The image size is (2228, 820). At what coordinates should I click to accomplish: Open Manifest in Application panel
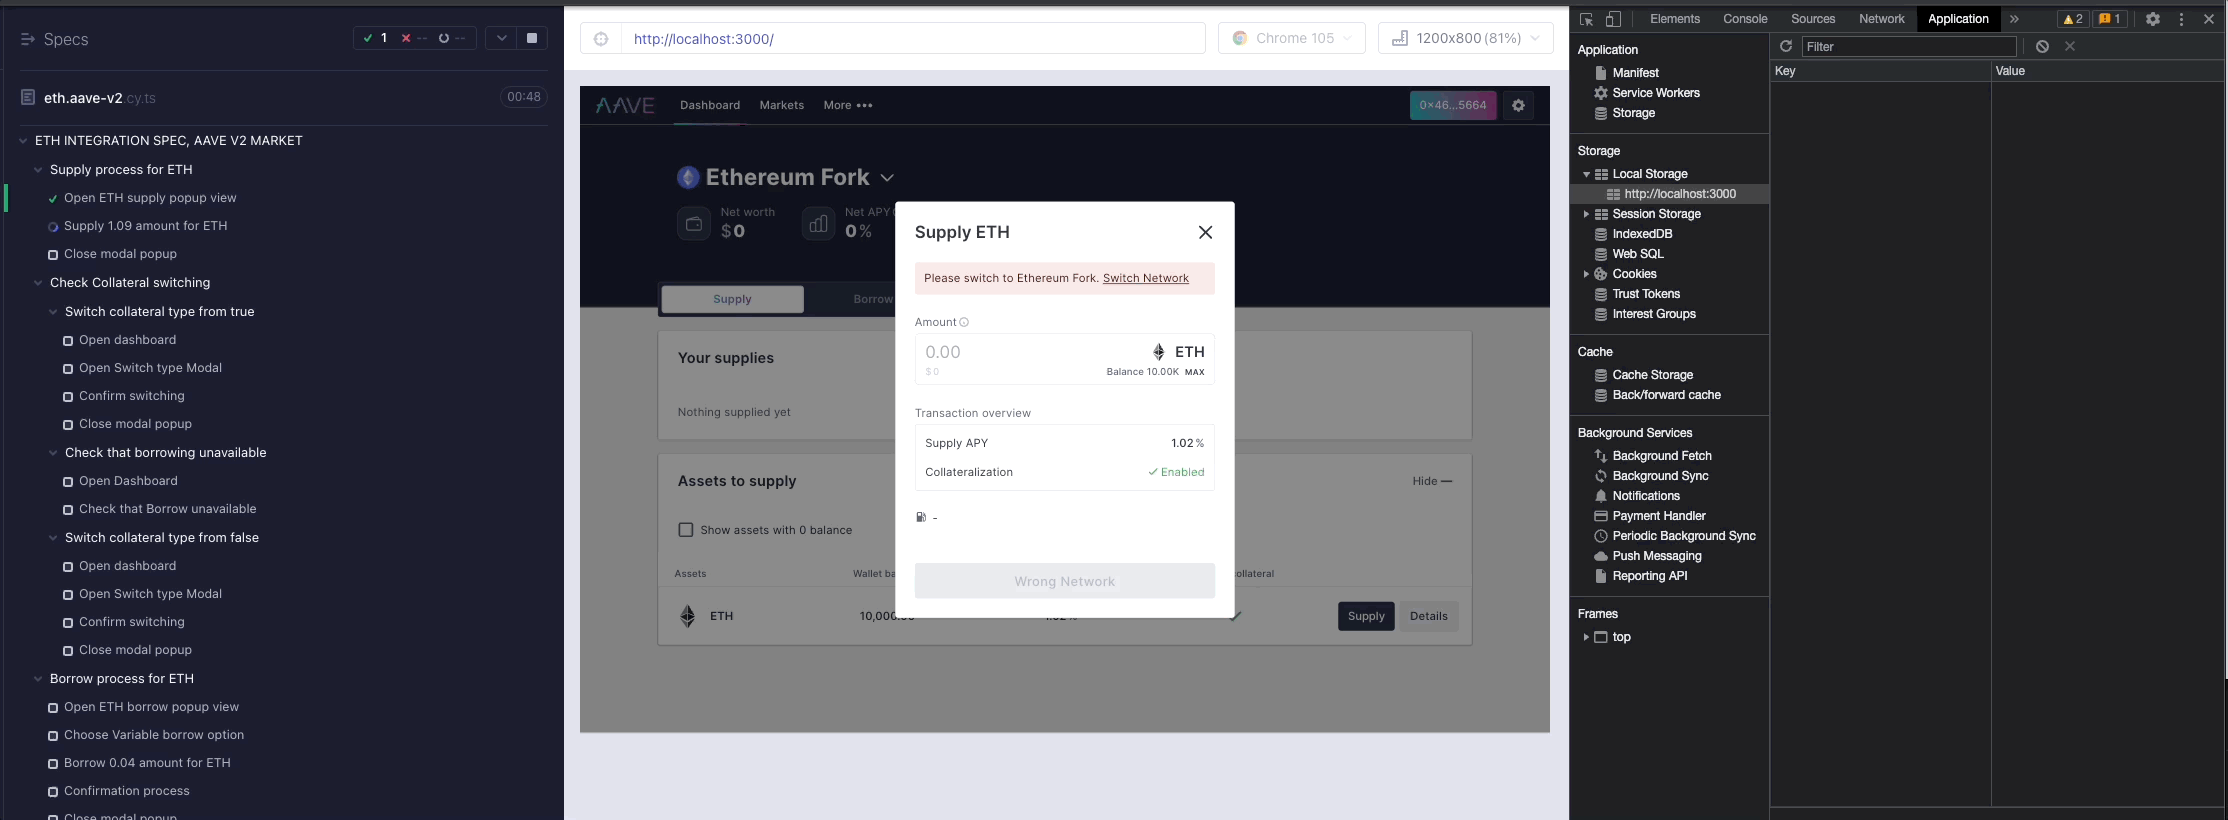[x=1635, y=73]
